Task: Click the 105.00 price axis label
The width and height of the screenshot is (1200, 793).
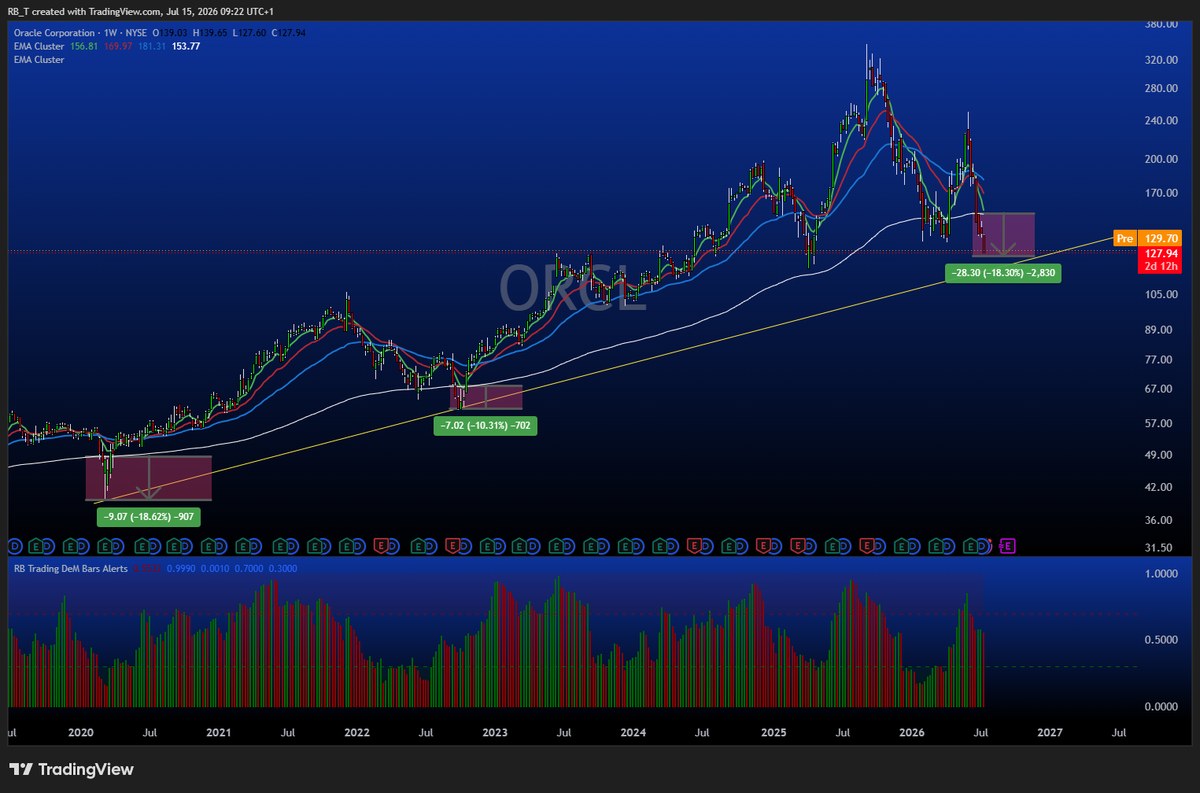Action: [x=1161, y=295]
